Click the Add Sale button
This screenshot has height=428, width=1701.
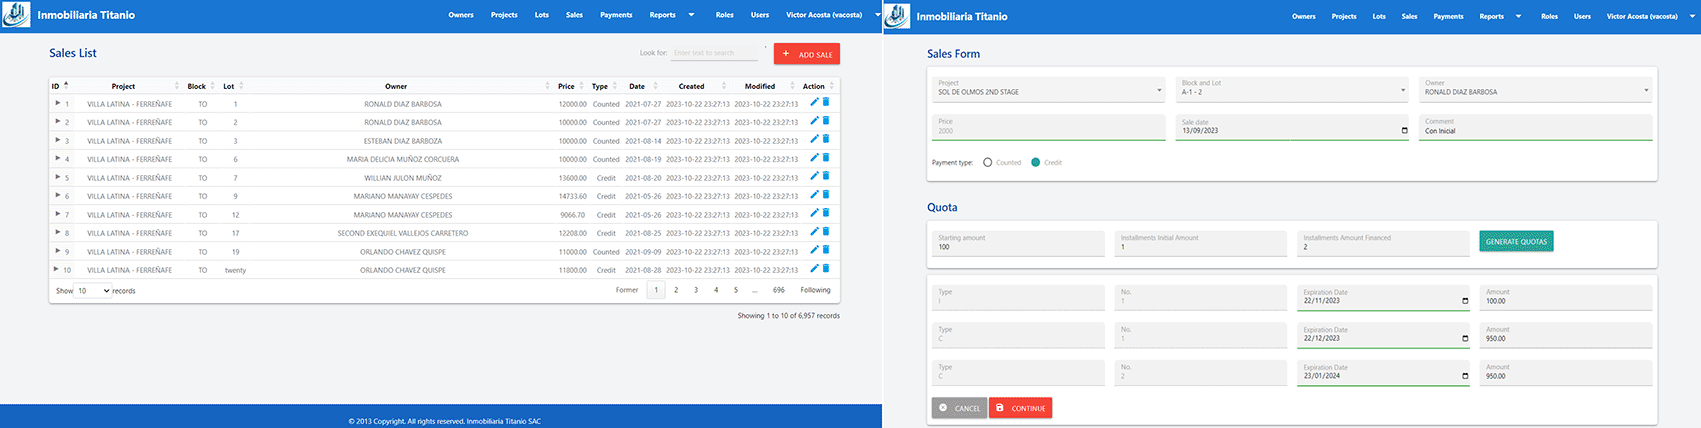point(807,54)
